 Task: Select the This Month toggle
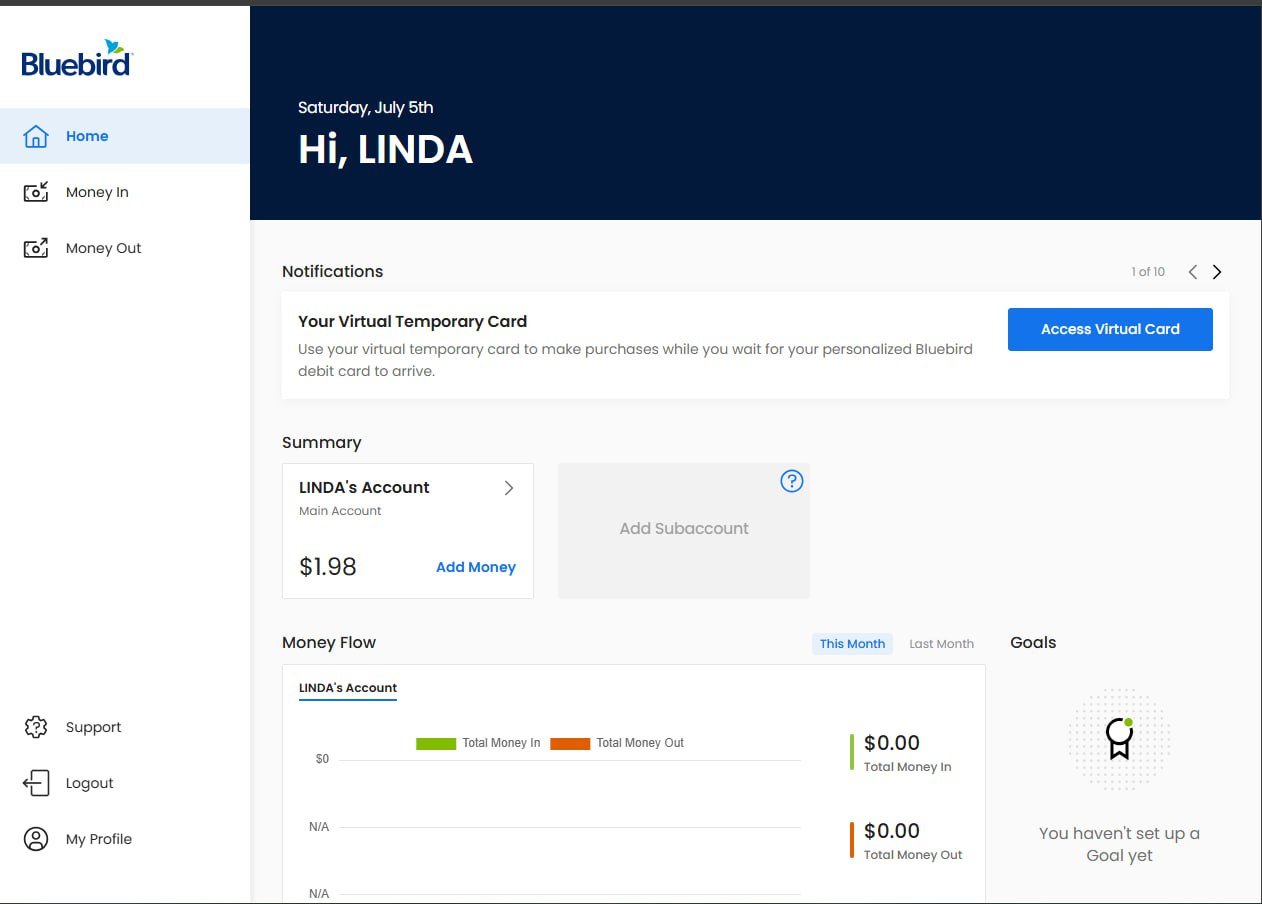click(851, 643)
